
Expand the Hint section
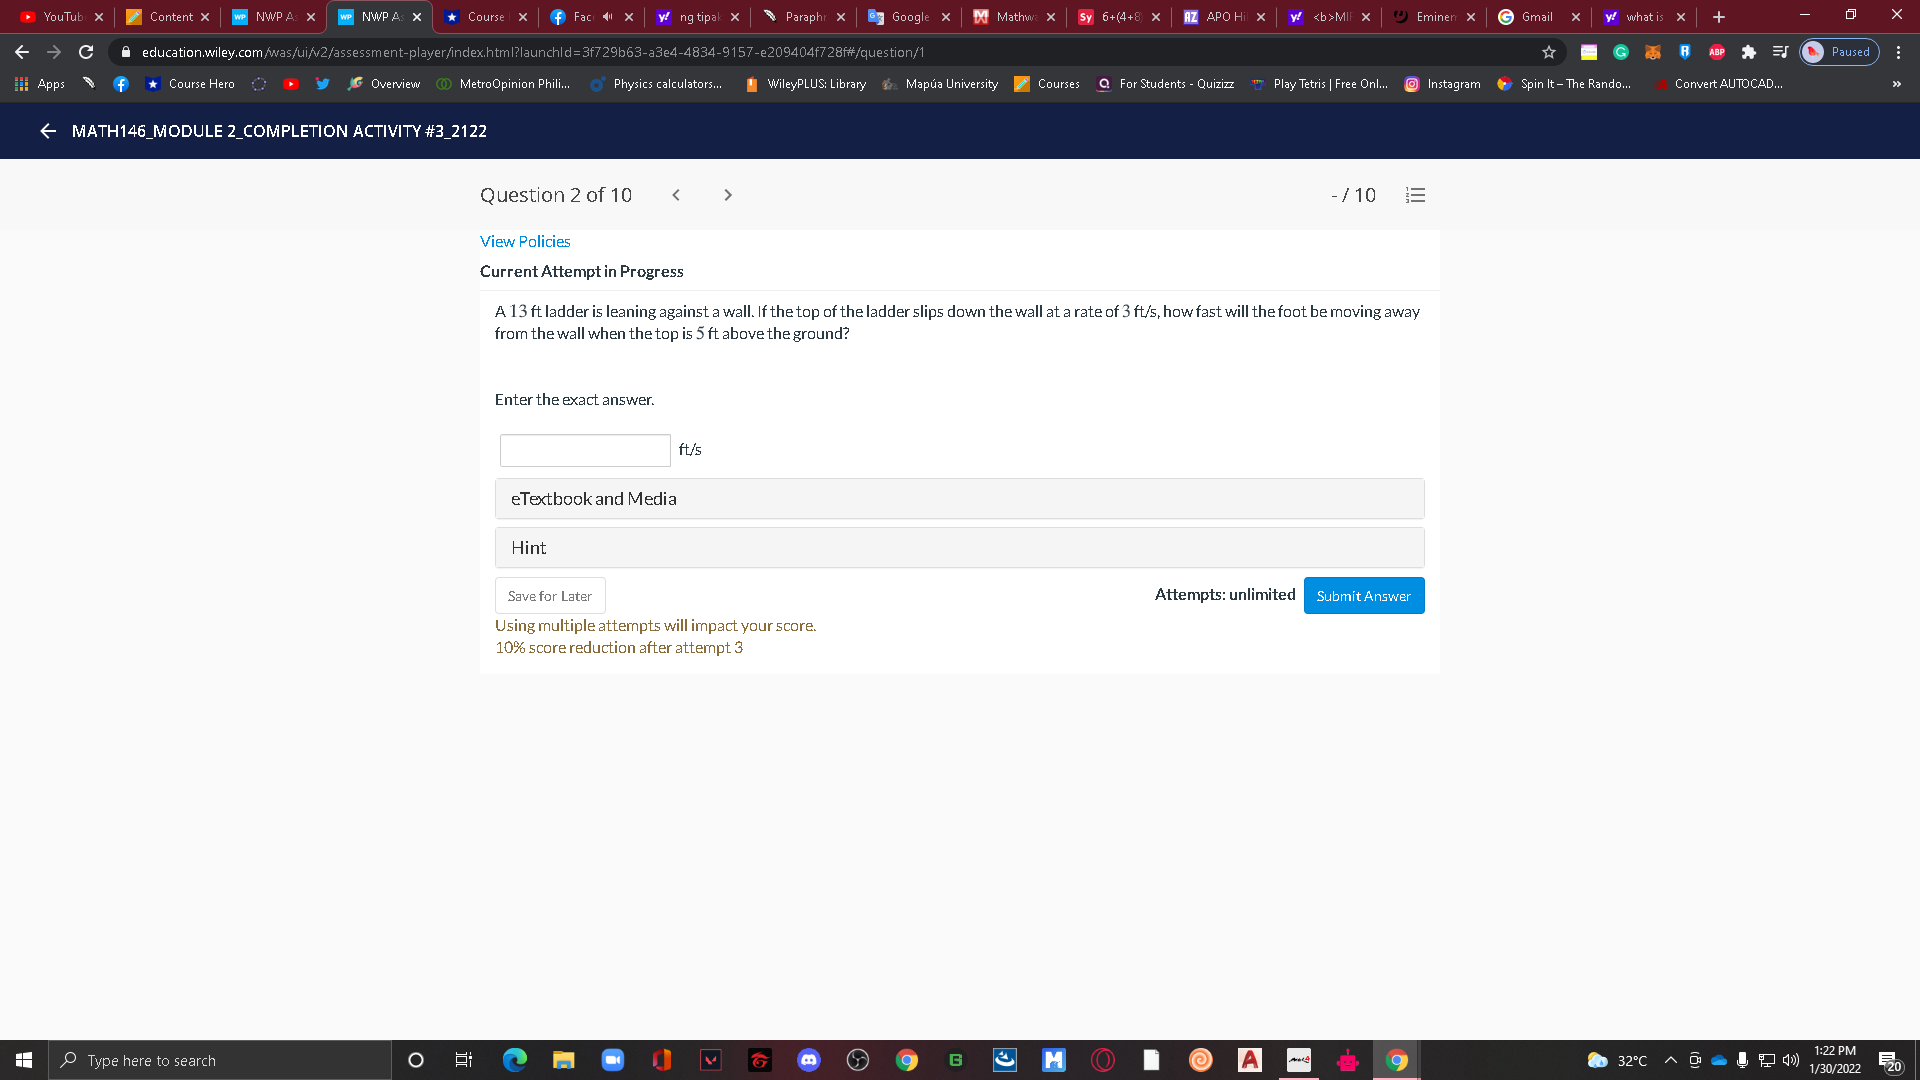[x=959, y=547]
